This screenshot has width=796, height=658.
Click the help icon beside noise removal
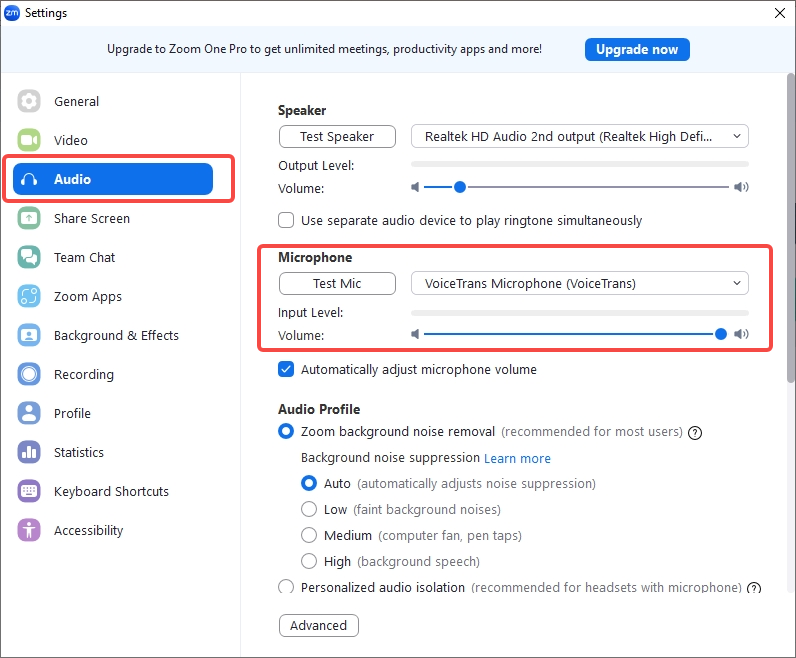[695, 433]
